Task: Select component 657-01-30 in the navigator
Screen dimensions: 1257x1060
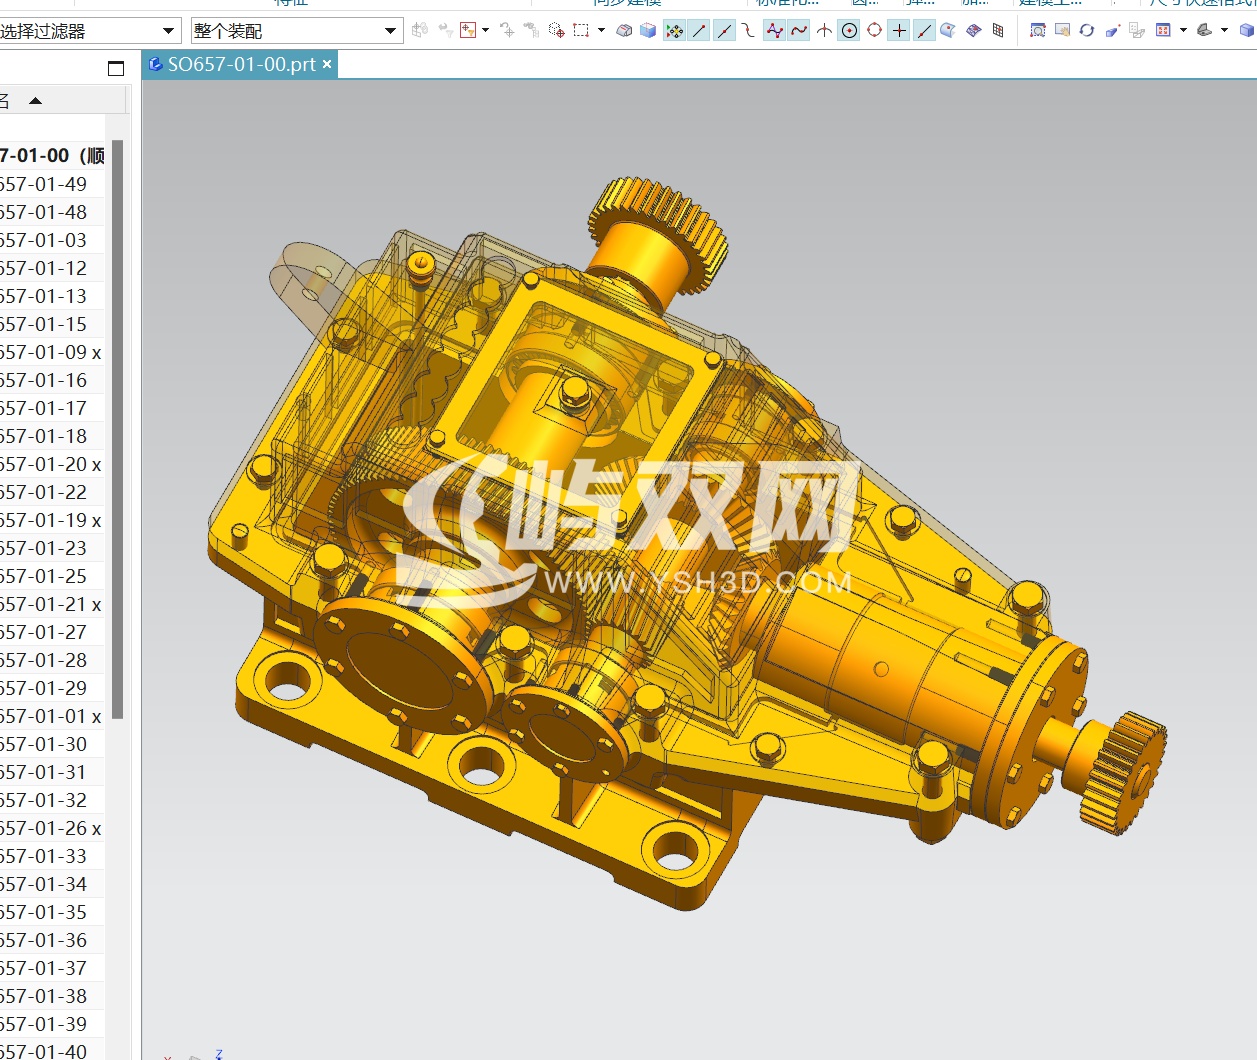Action: pyautogui.click(x=44, y=744)
